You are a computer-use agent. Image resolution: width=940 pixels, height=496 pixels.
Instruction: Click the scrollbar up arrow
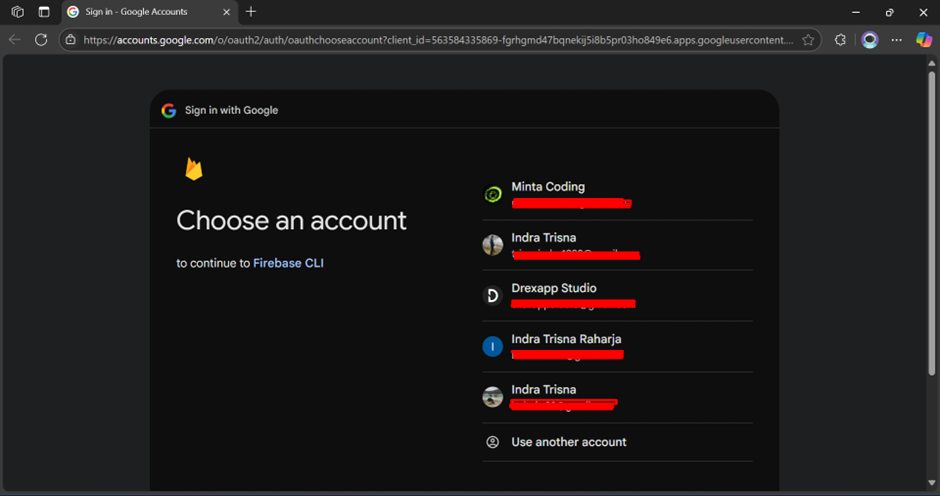point(932,63)
